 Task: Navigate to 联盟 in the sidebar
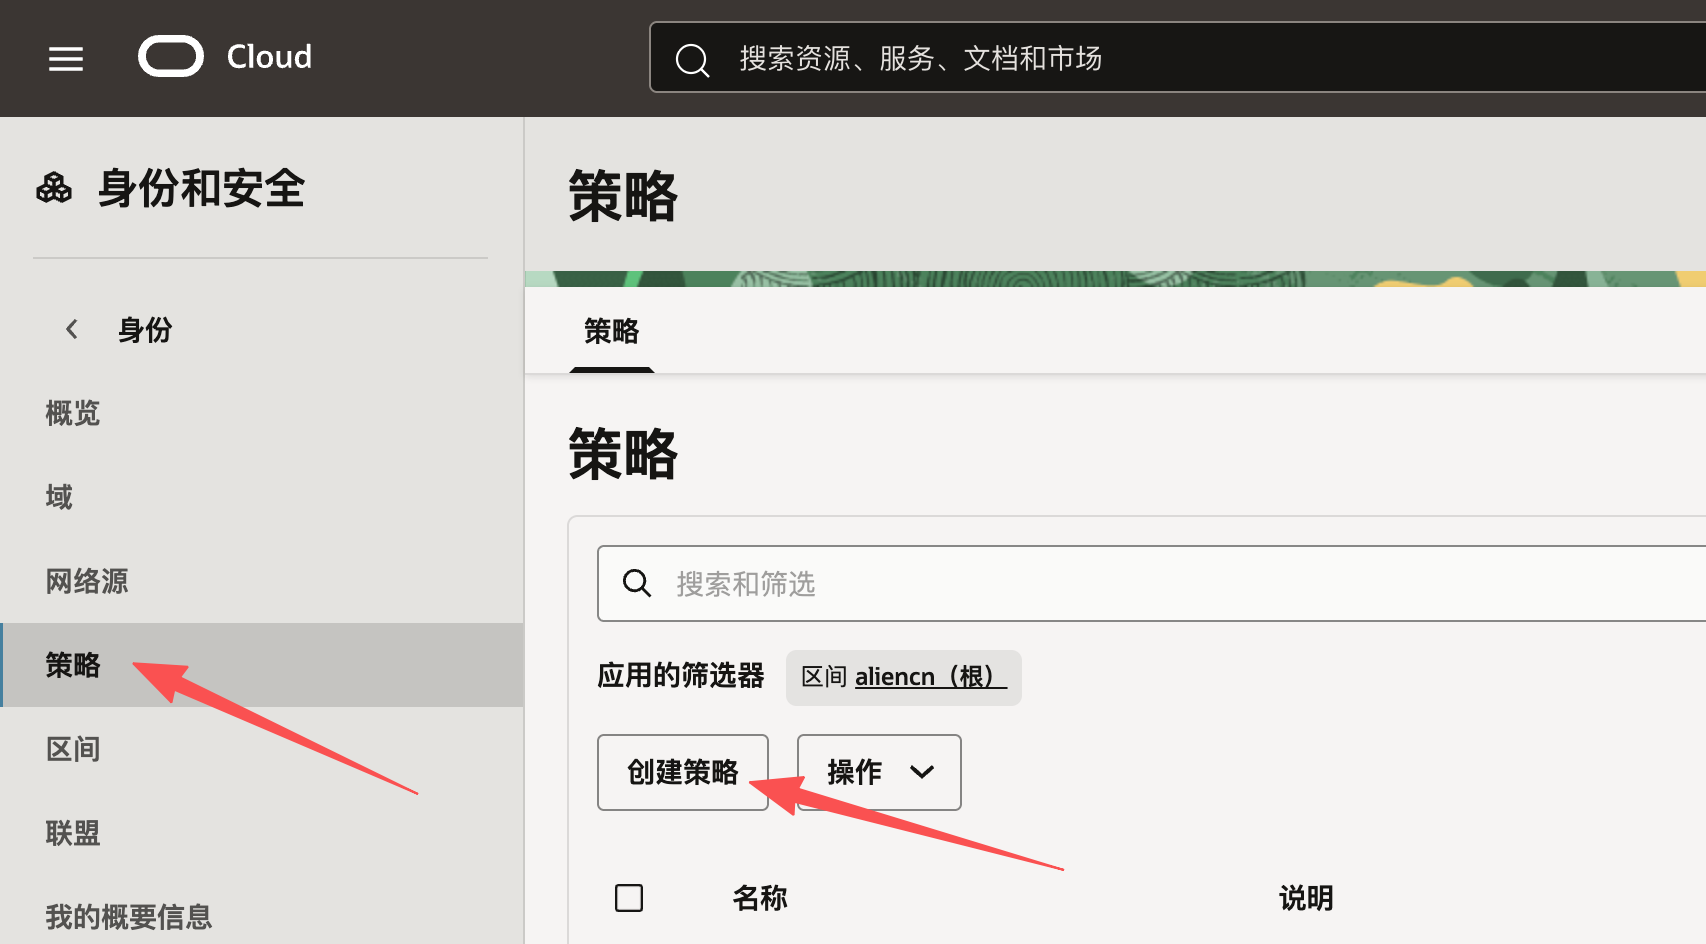[x=73, y=833]
